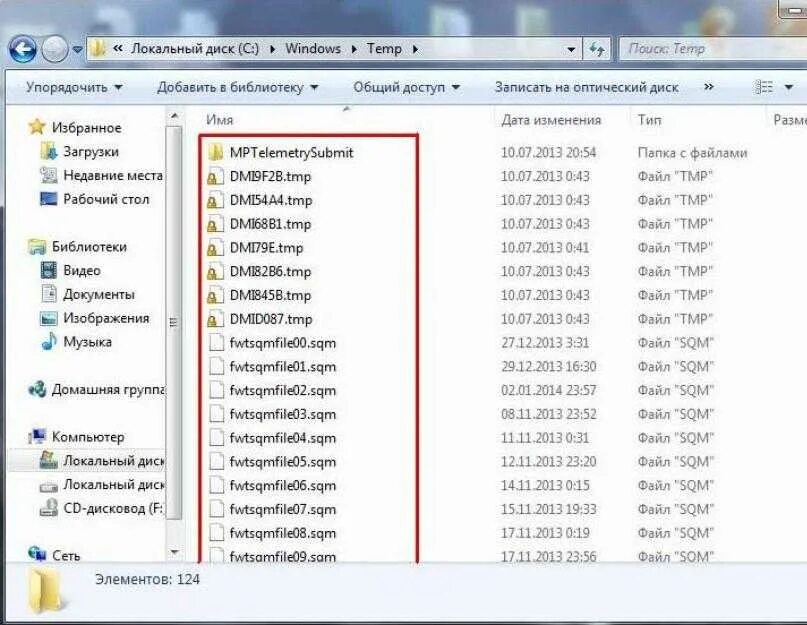Screen dimensions: 807x625
Task: Open the view options dropdown arrow
Action: [788, 88]
